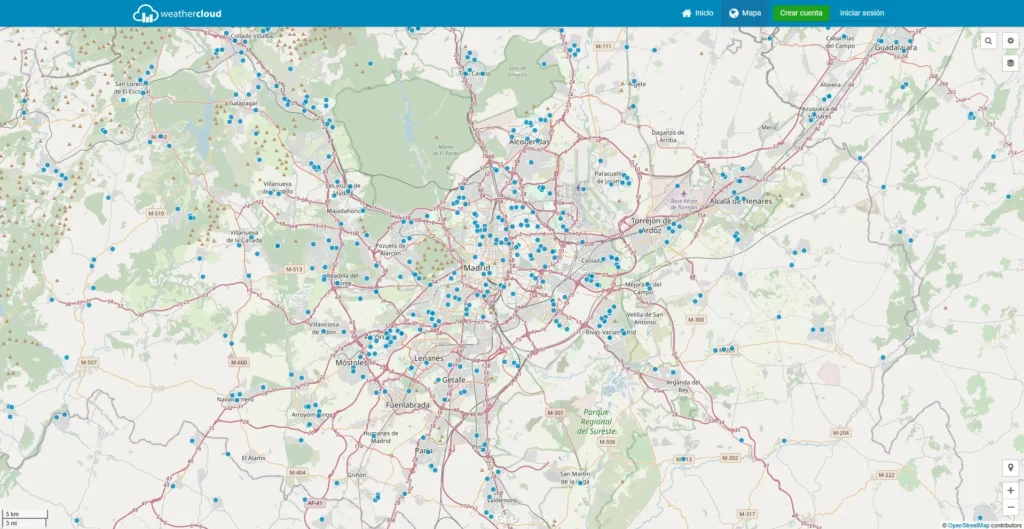Zoom in with the plus button
Image resolution: width=1024 pixels, height=529 pixels.
coord(1010,490)
